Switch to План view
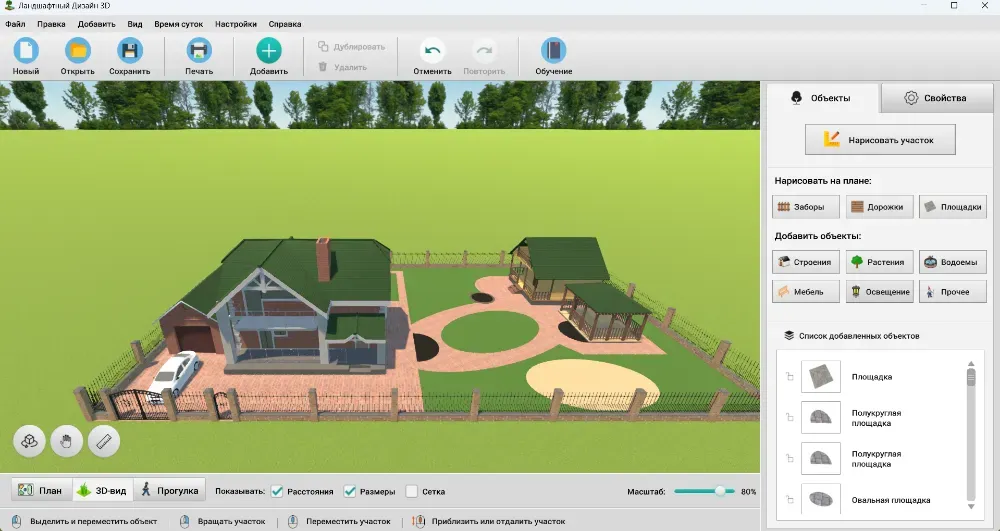The image size is (1000, 531). (41, 490)
